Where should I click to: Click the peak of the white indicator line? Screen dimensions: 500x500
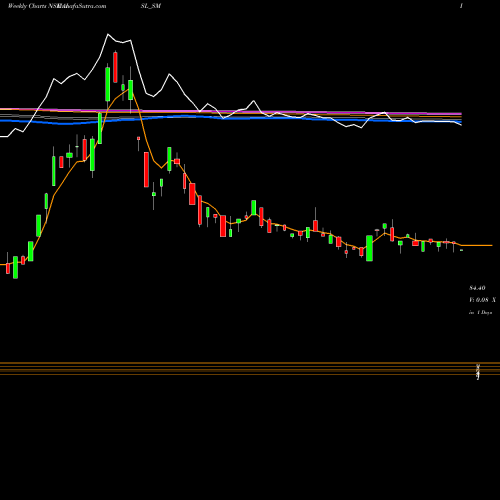tap(108, 34)
